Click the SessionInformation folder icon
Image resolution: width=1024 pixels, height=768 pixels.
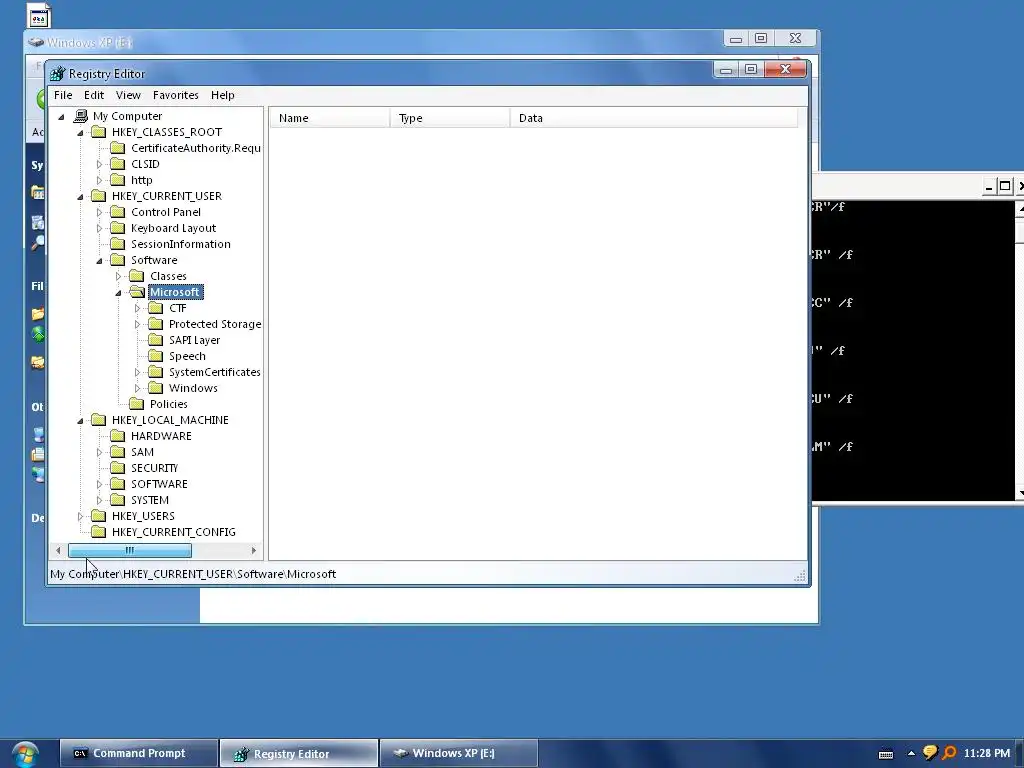tap(118, 244)
